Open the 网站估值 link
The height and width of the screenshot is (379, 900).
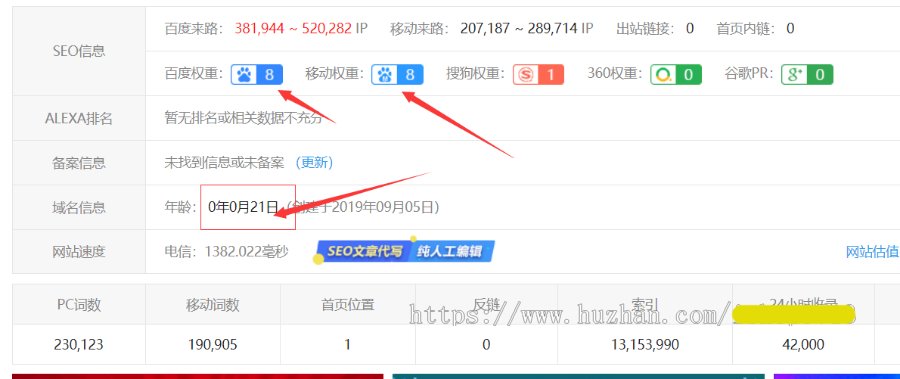872,252
